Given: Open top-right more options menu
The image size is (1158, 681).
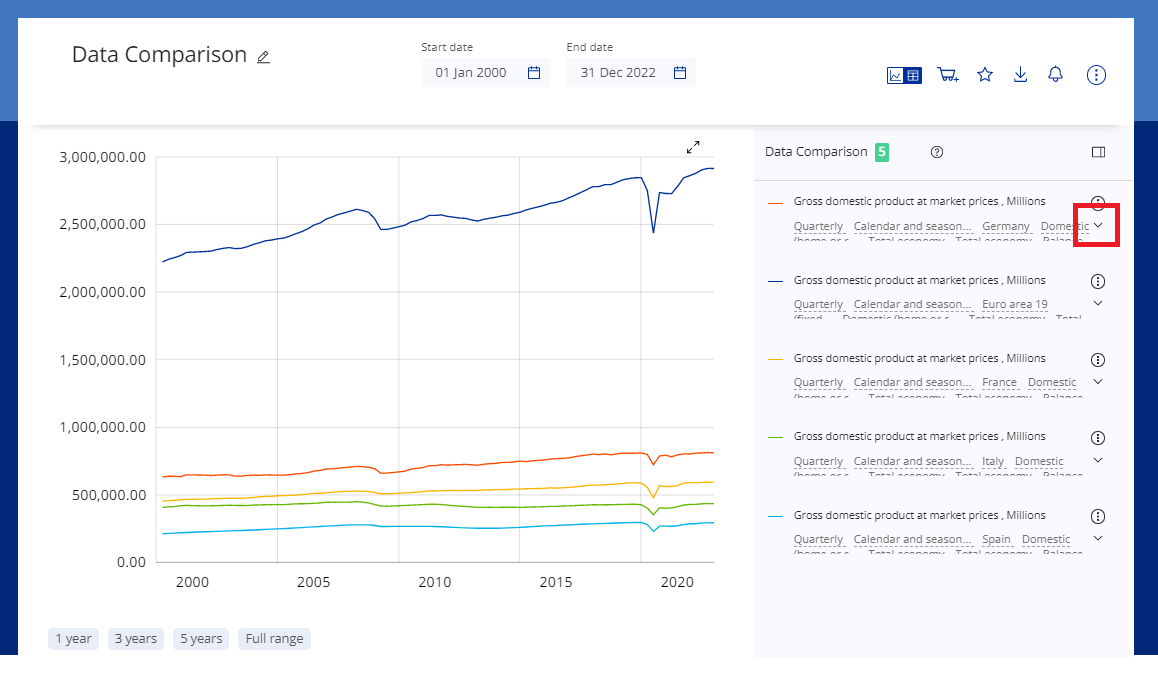Looking at the screenshot, I should pyautogui.click(x=1096, y=75).
